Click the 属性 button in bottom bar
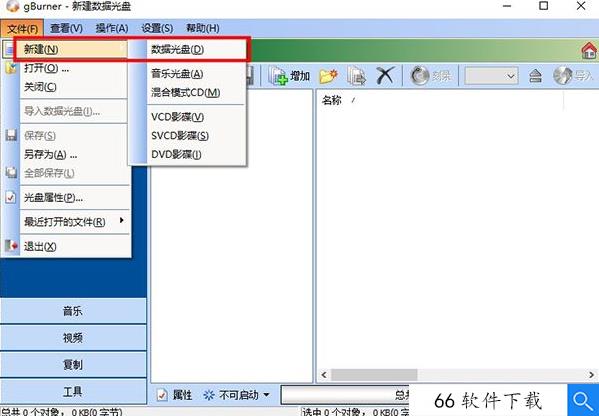 pos(175,395)
